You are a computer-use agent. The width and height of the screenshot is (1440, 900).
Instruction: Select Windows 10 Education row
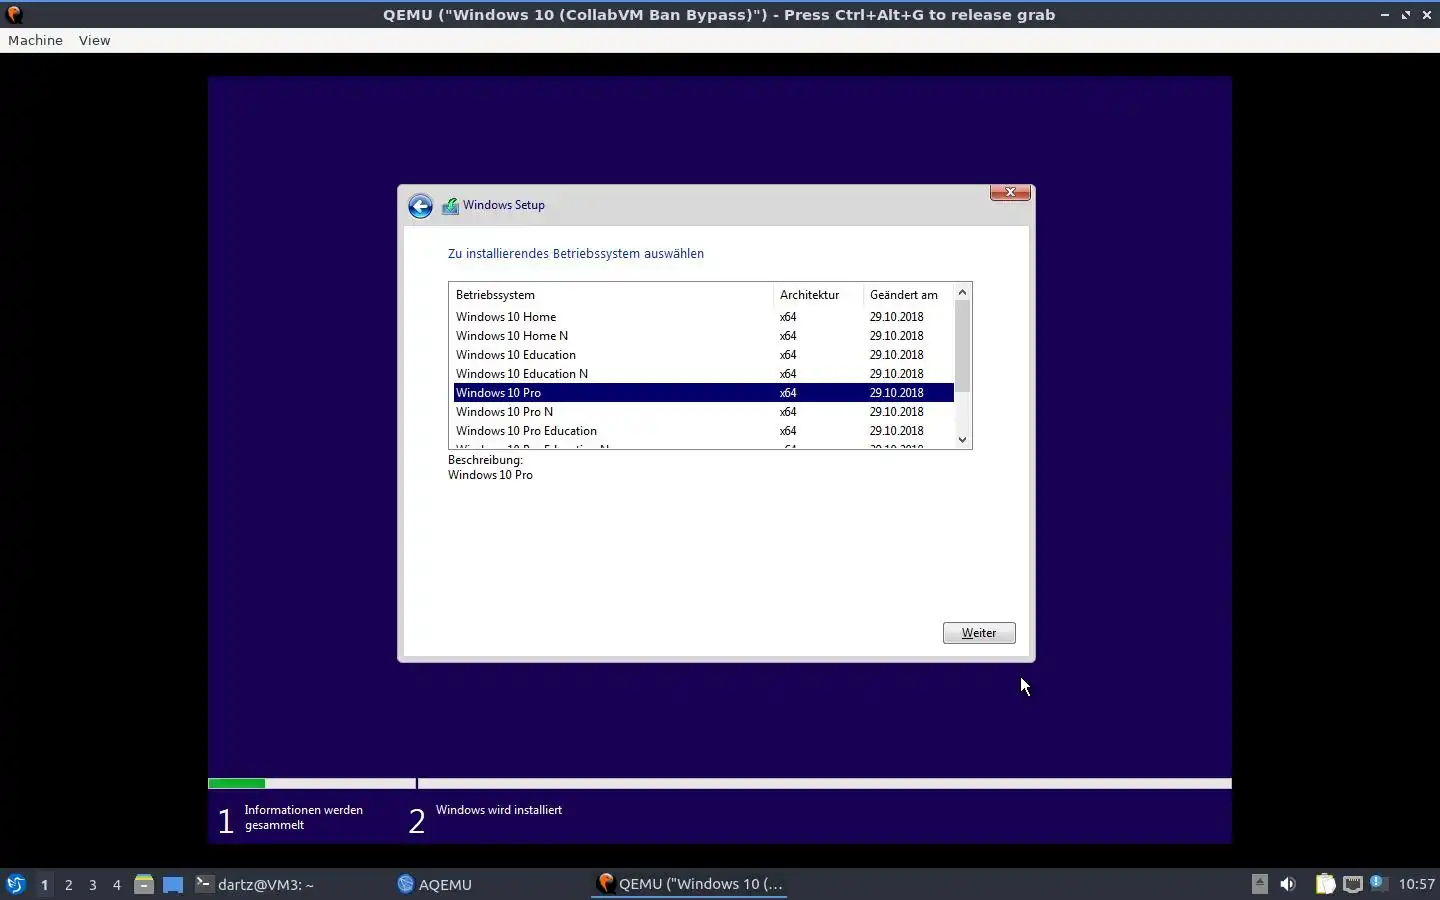pyautogui.click(x=703, y=355)
